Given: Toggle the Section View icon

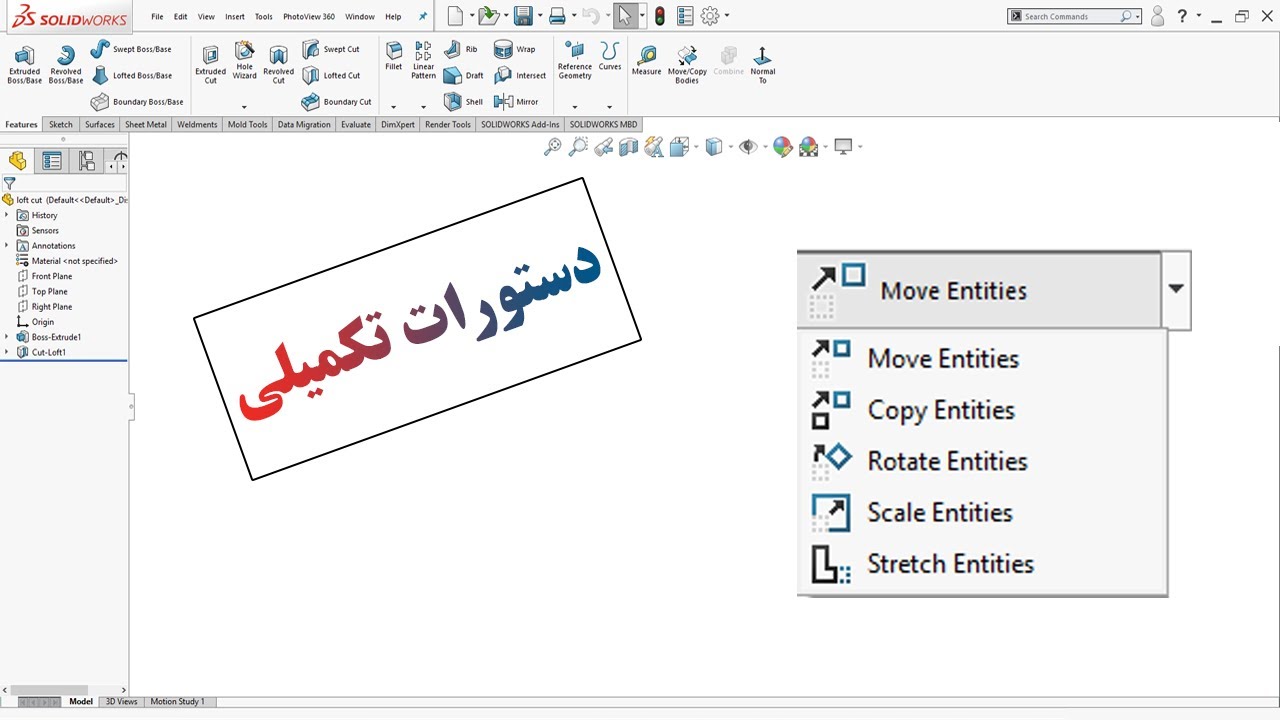Looking at the screenshot, I should (628, 147).
